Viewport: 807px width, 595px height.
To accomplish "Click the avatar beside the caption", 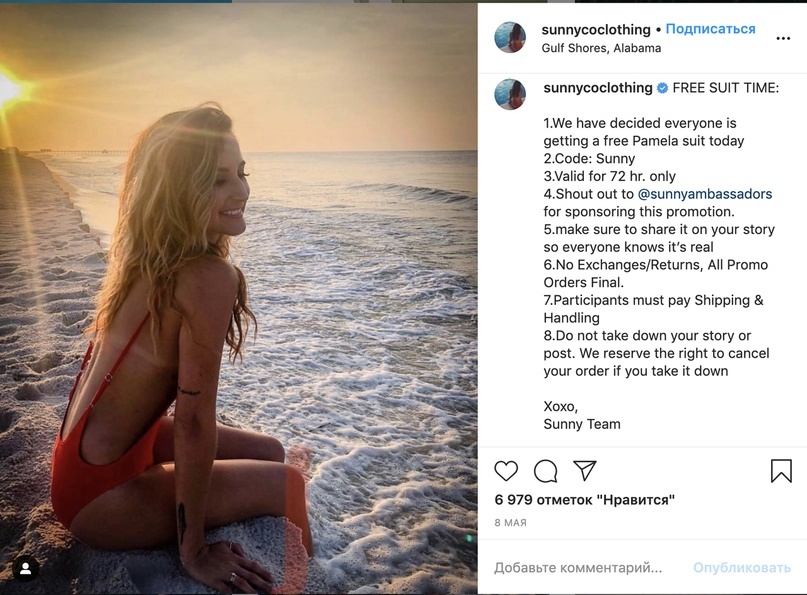I will pos(510,94).
